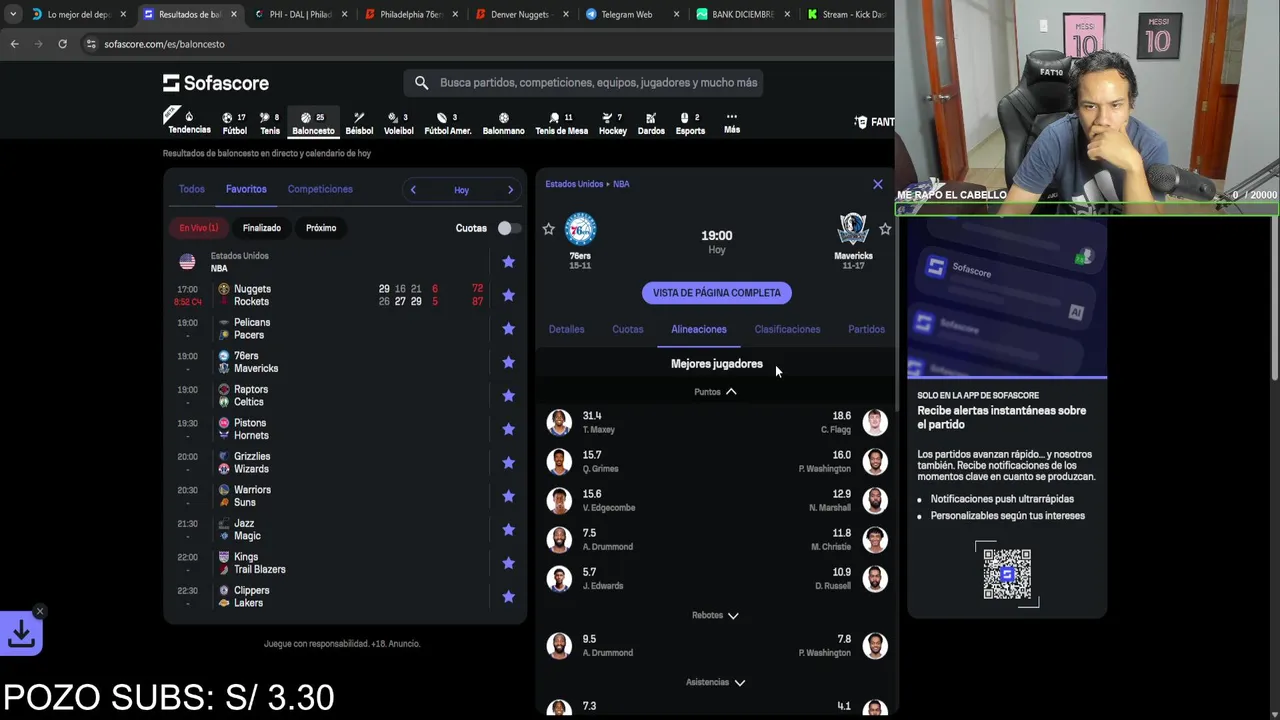Open the Tendencias icon
Image resolution: width=1280 pixels, height=720 pixels.
tap(189, 123)
